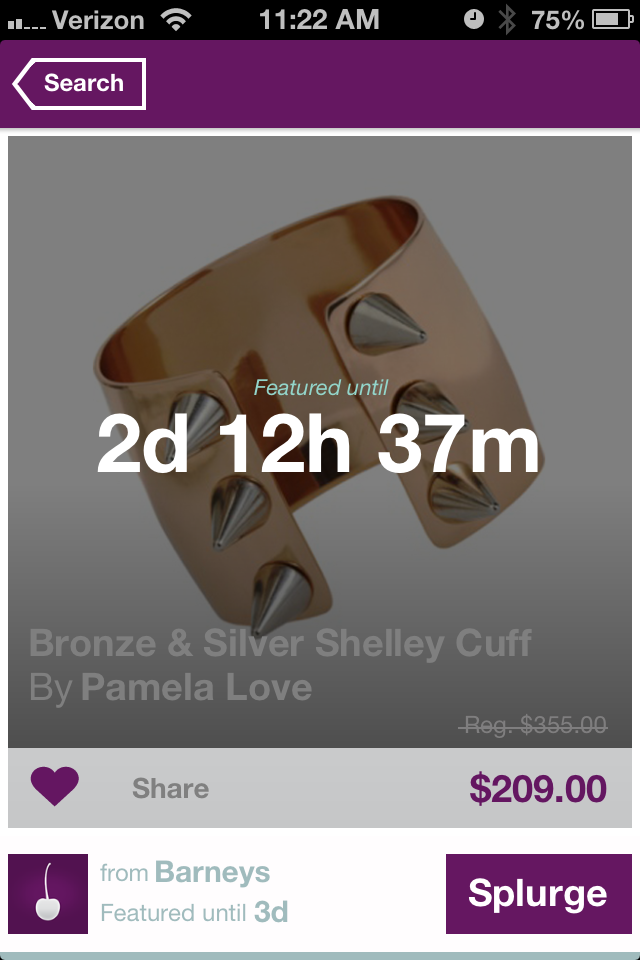
Task: Tap the 75% battery percentage text
Action: coord(557,20)
